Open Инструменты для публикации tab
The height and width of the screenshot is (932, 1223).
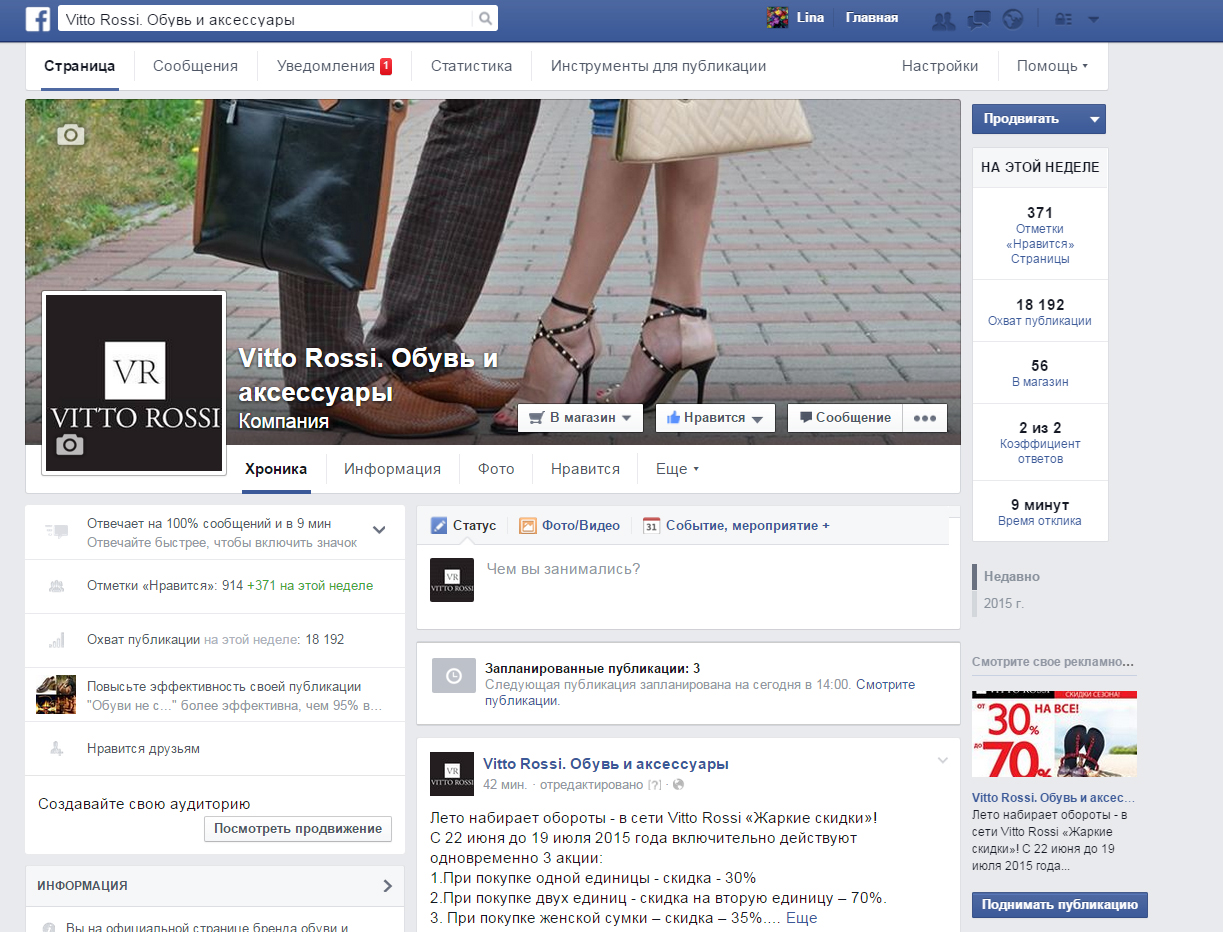(658, 66)
